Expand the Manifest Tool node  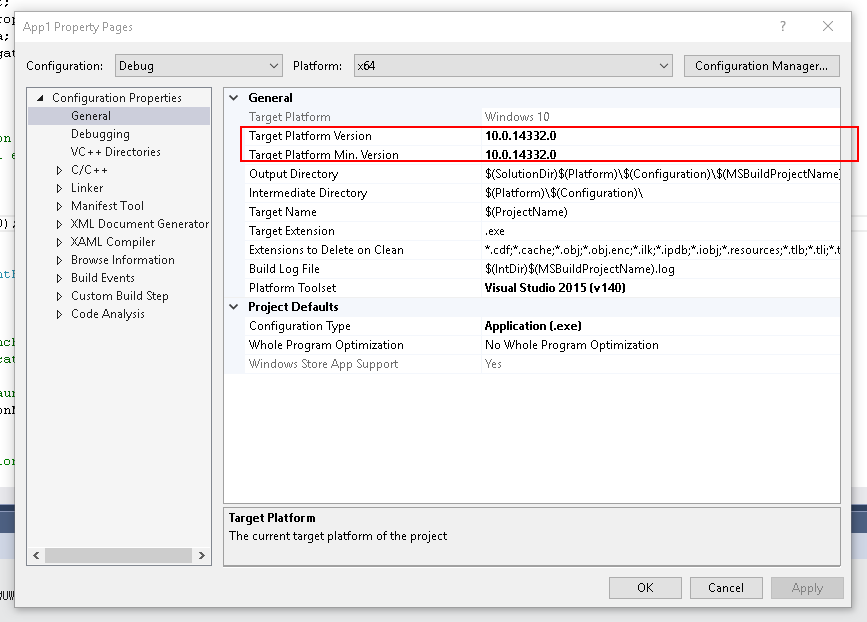(59, 207)
